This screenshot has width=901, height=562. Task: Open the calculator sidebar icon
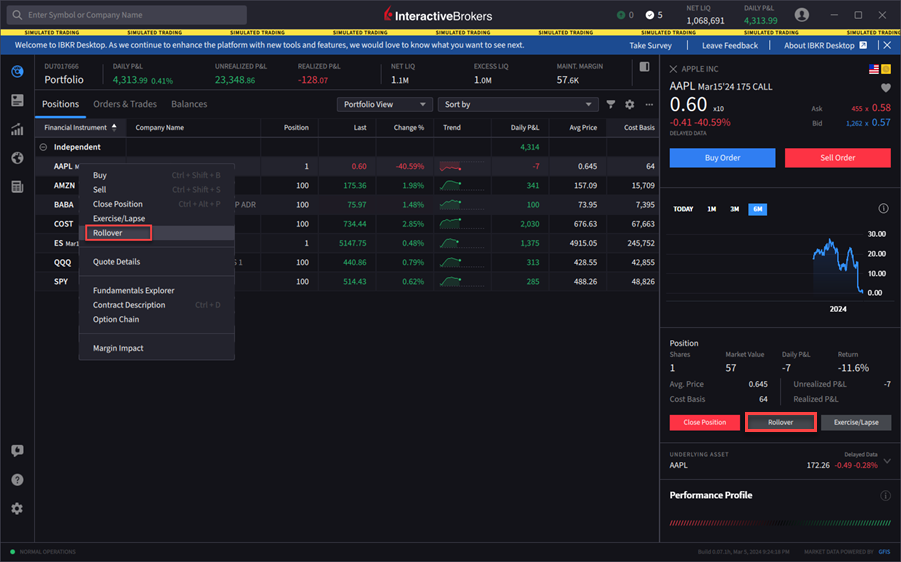coord(17,187)
